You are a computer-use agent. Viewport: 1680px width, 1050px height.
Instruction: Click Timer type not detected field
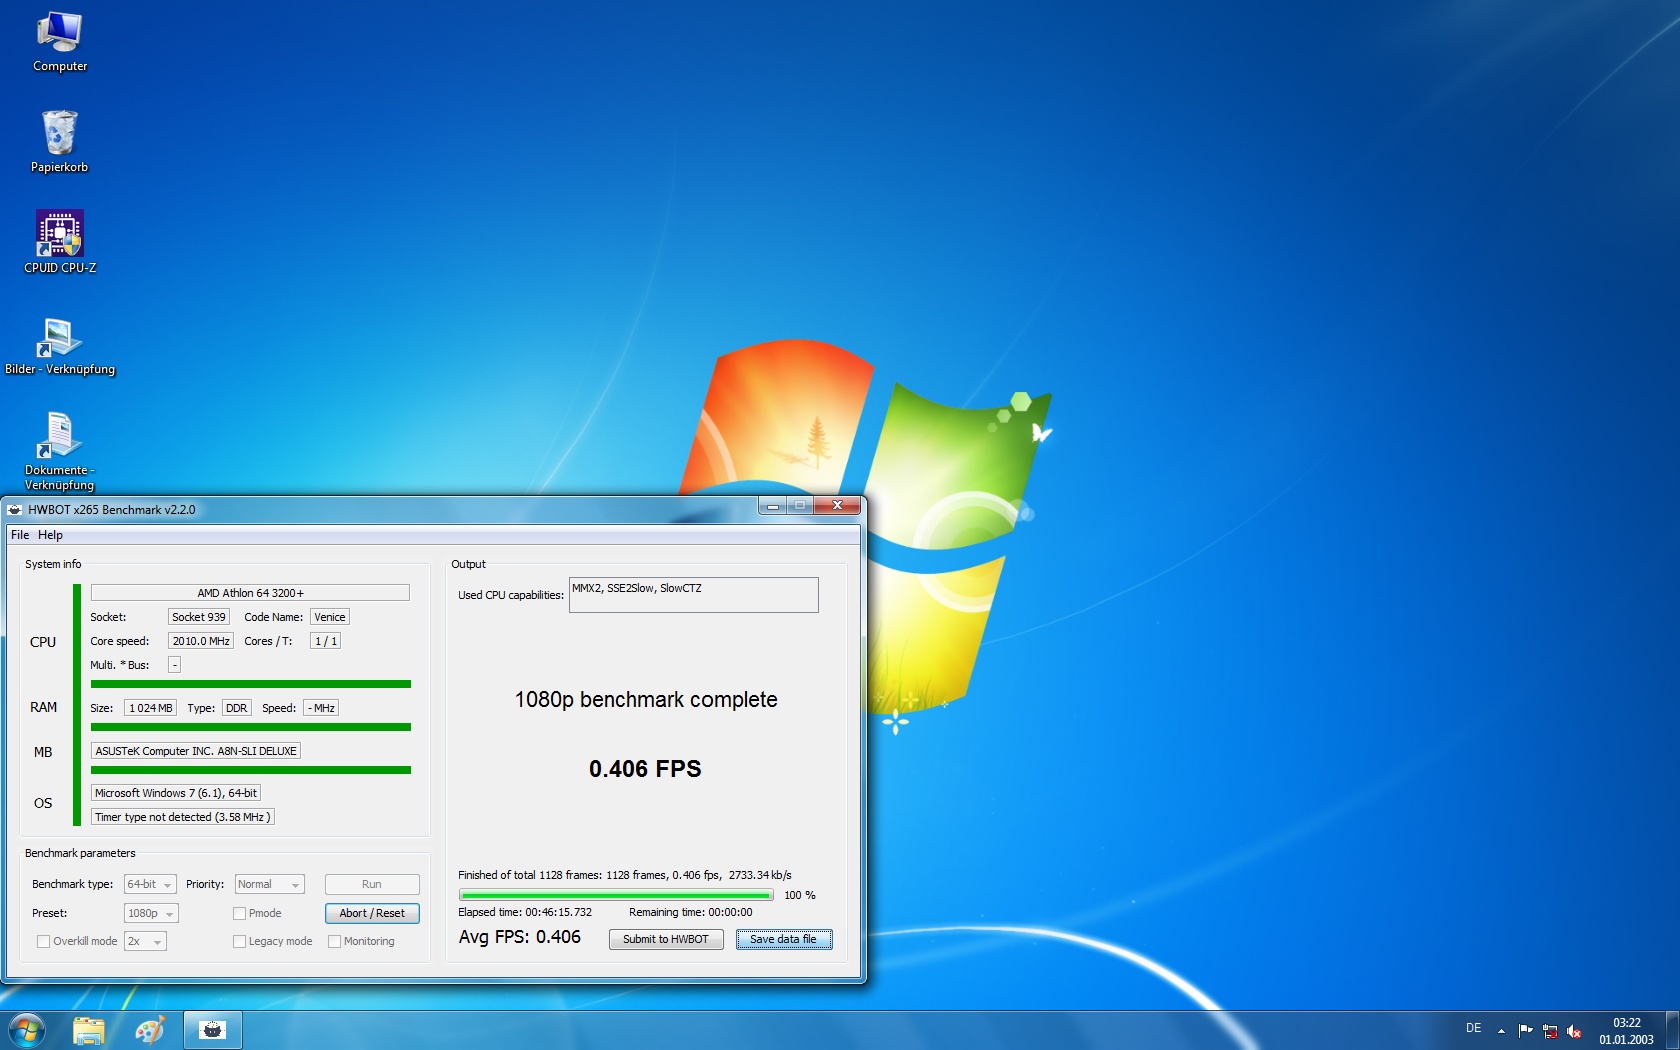click(x=182, y=817)
